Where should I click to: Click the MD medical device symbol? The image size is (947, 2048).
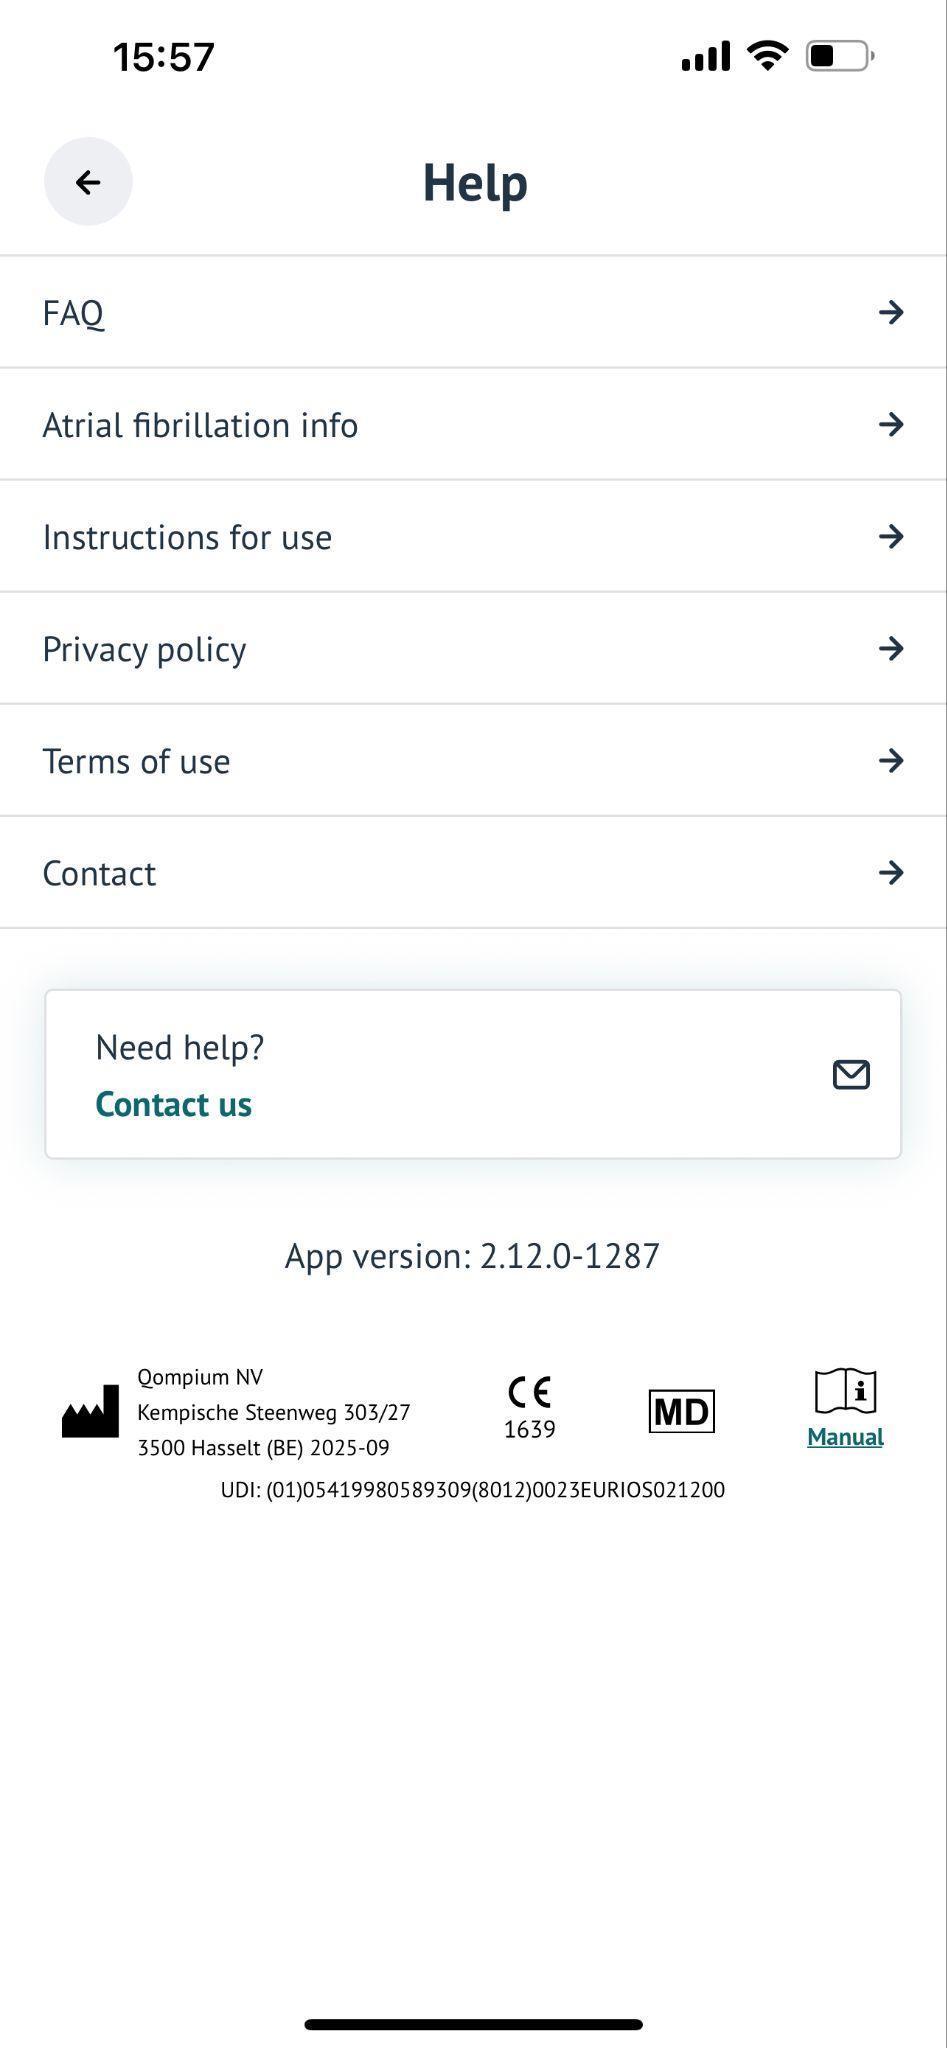pos(682,1411)
